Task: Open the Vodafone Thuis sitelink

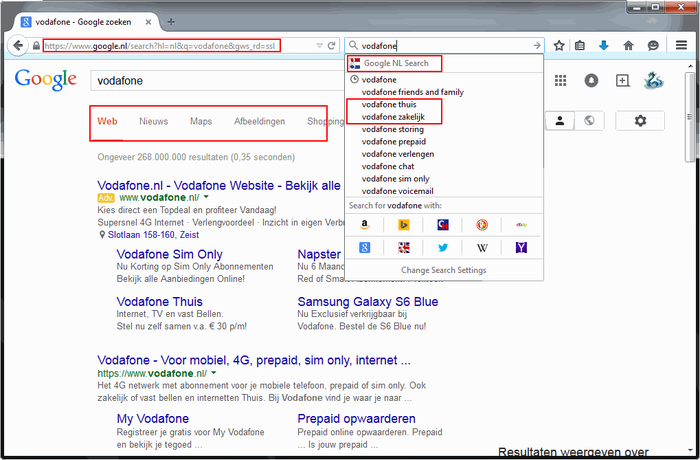Action: pyautogui.click(x=159, y=301)
